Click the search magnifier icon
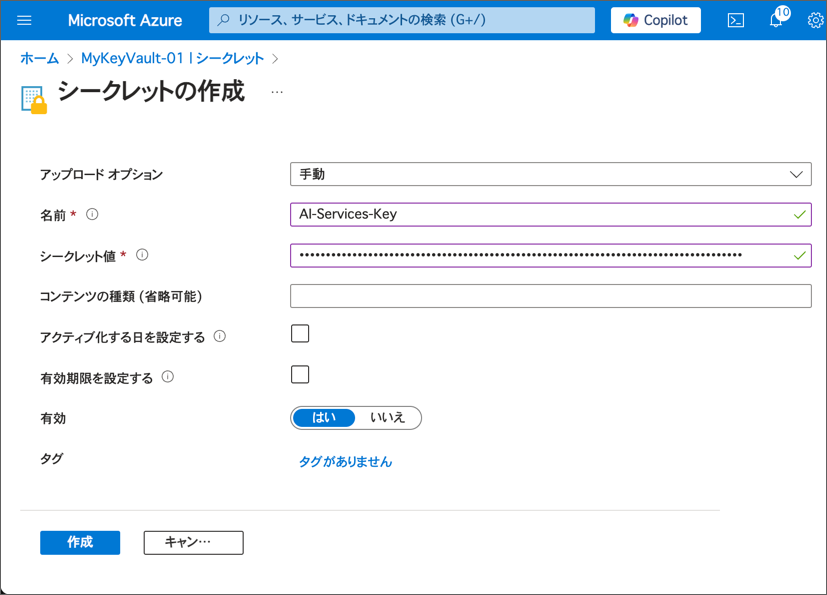Image resolution: width=827 pixels, height=595 pixels. tap(224, 20)
